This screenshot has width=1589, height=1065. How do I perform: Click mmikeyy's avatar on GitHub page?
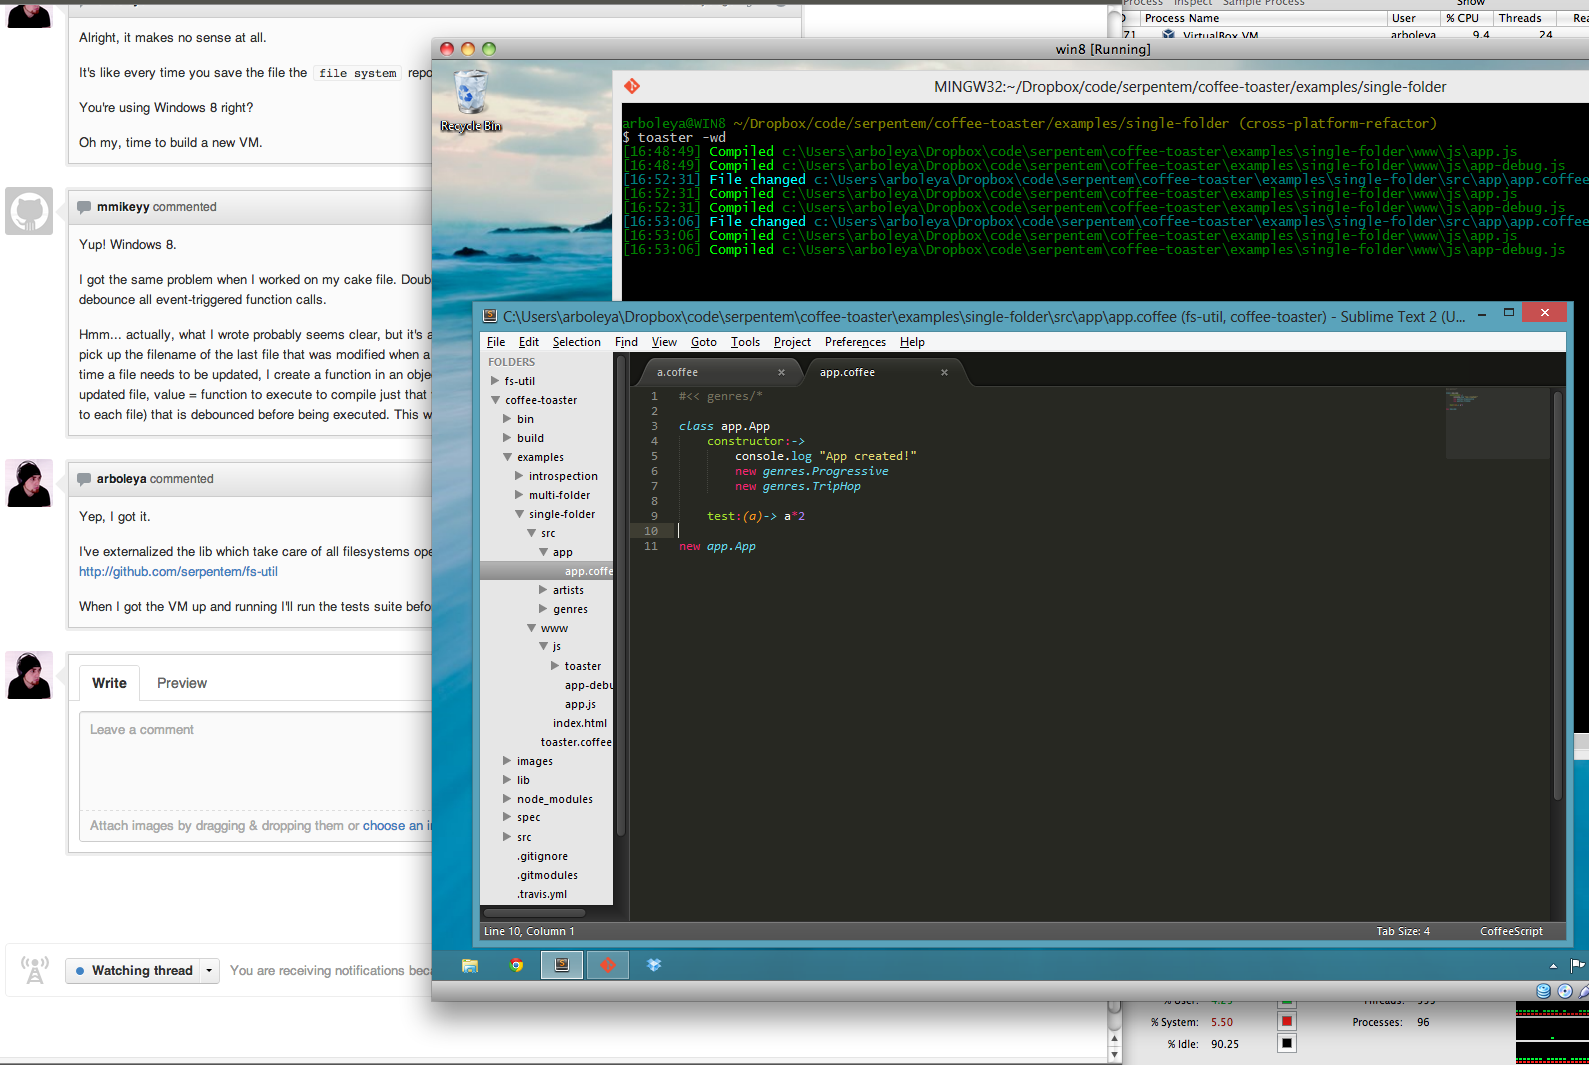29,211
